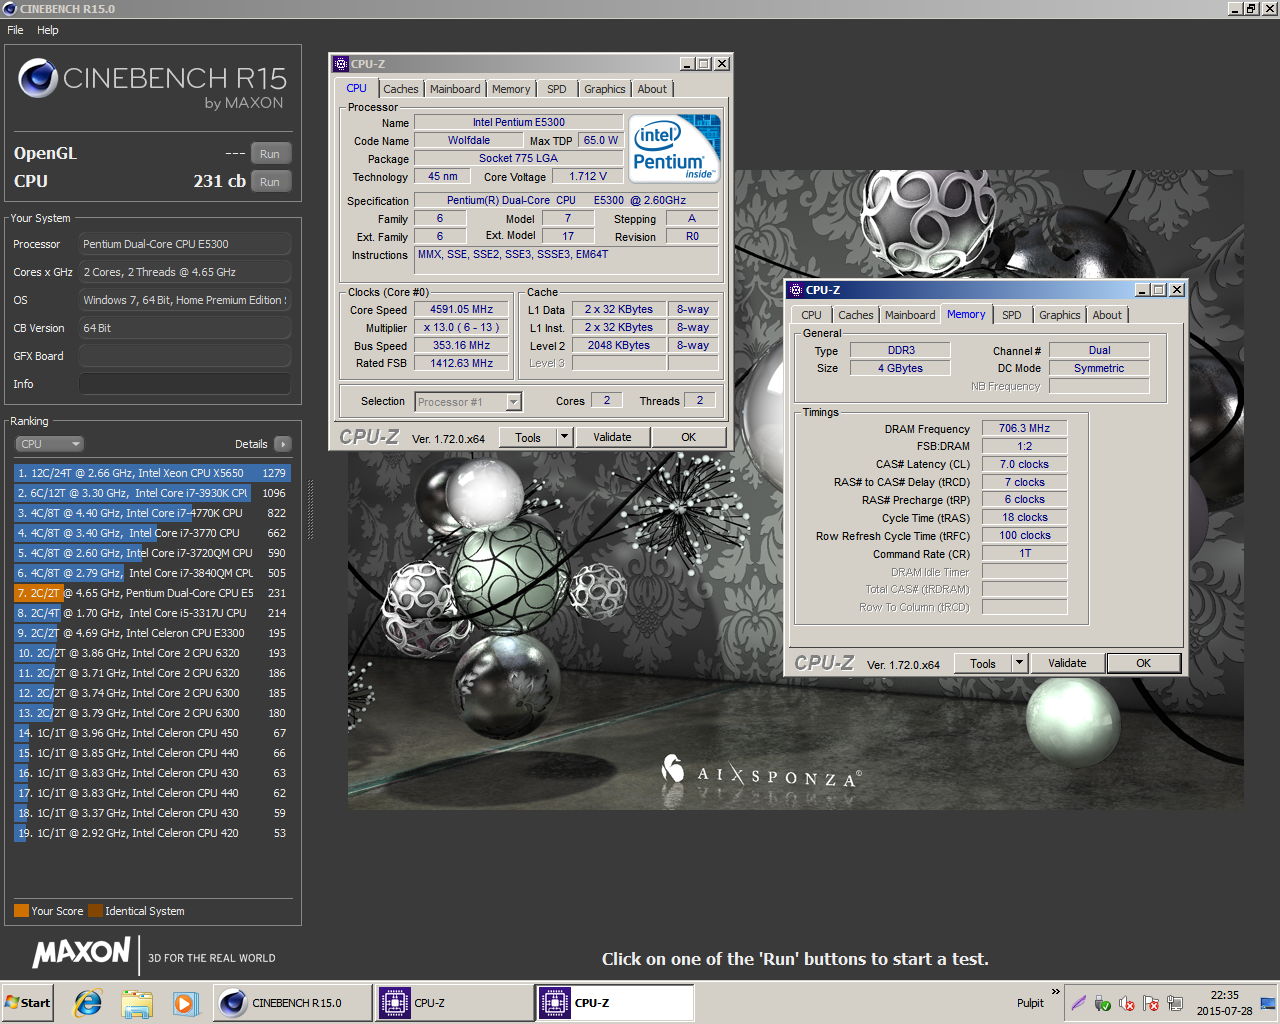The width and height of the screenshot is (1280, 1024).
Task: Select the Celeron CPU 420 ranking row
Action: click(x=152, y=833)
